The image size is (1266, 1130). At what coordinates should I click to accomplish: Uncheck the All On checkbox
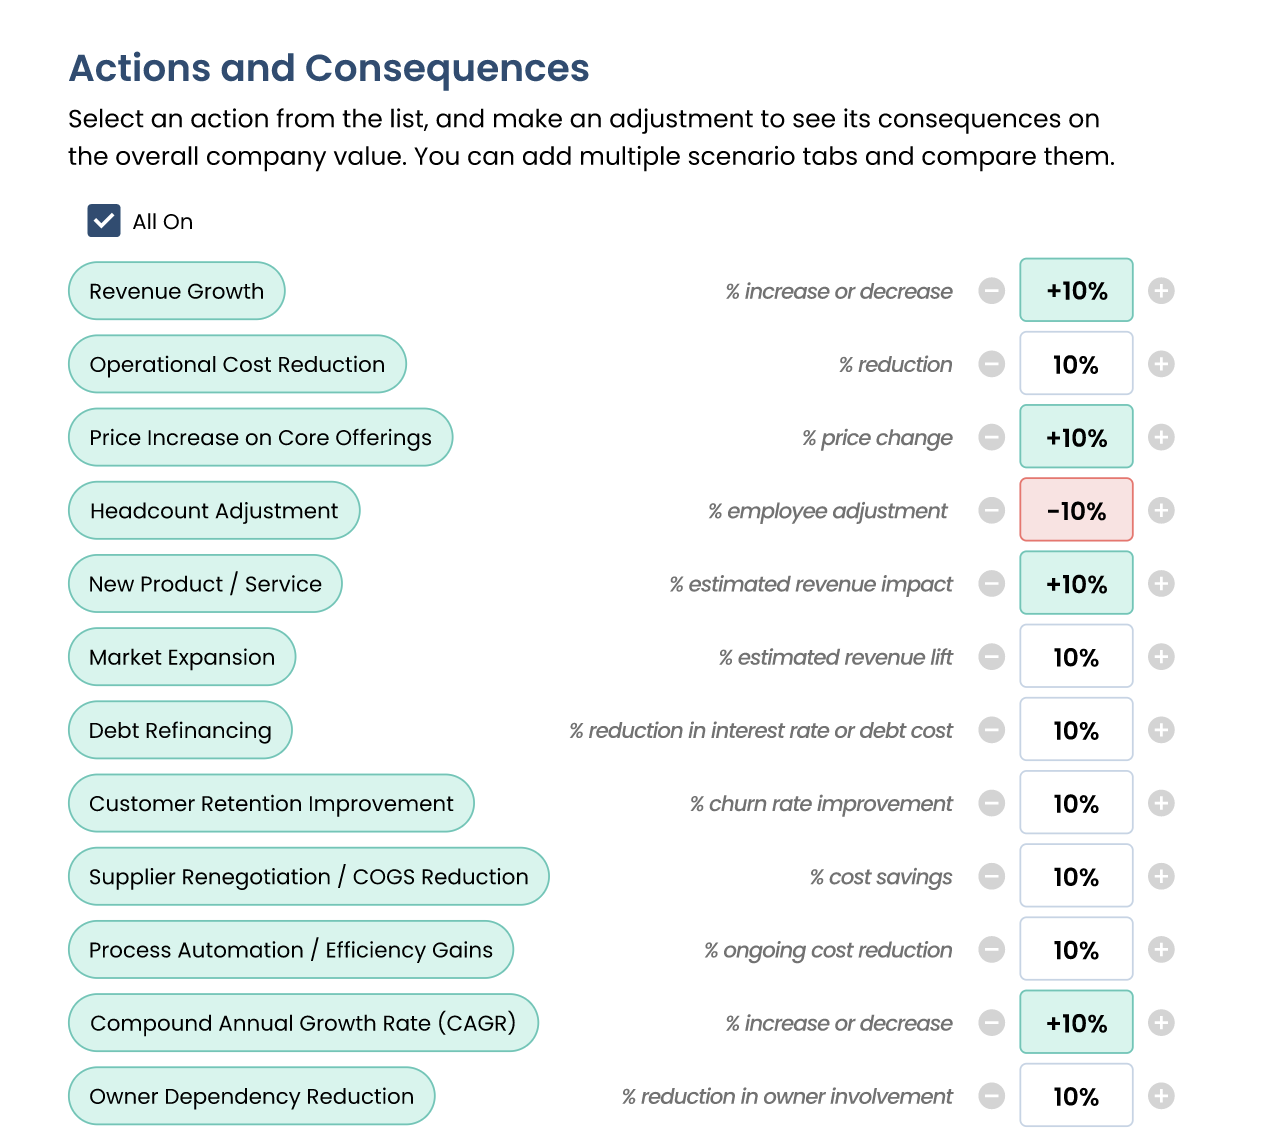(x=104, y=221)
